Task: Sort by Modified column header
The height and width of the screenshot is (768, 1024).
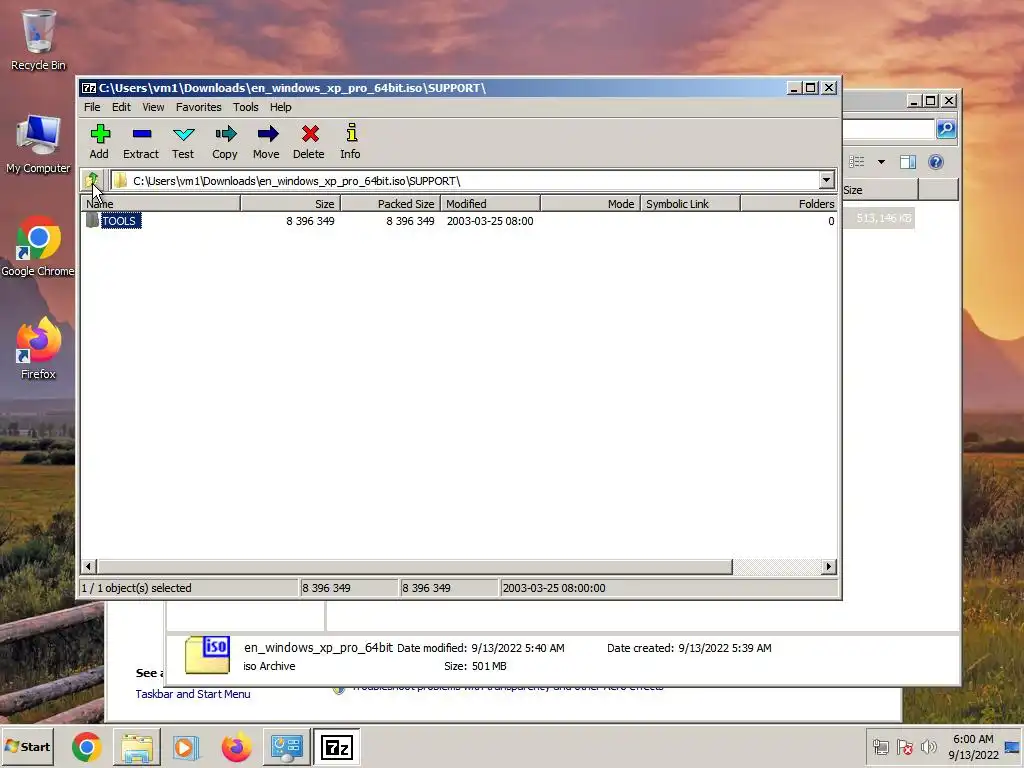Action: 490,204
